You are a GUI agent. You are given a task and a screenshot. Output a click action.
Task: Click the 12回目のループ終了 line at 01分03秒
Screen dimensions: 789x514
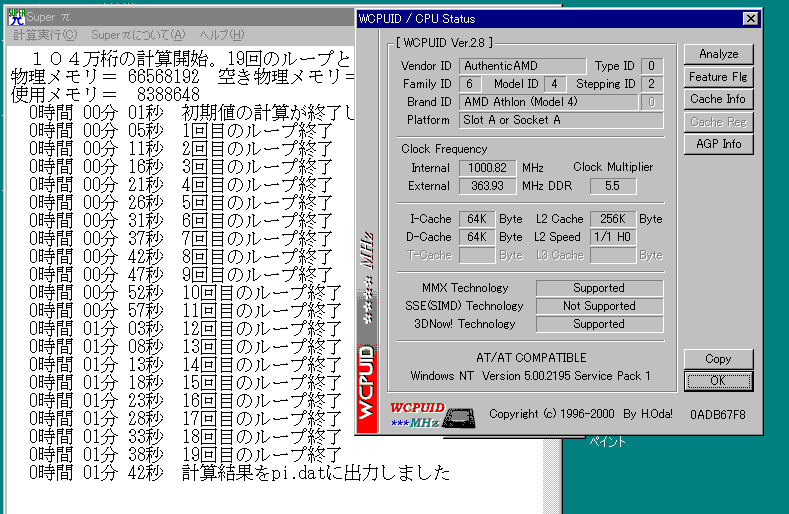tap(185, 329)
